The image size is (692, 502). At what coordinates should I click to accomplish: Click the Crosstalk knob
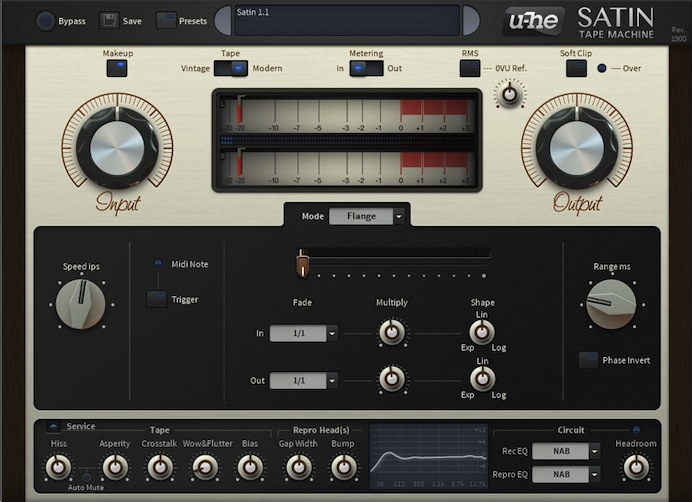click(160, 467)
